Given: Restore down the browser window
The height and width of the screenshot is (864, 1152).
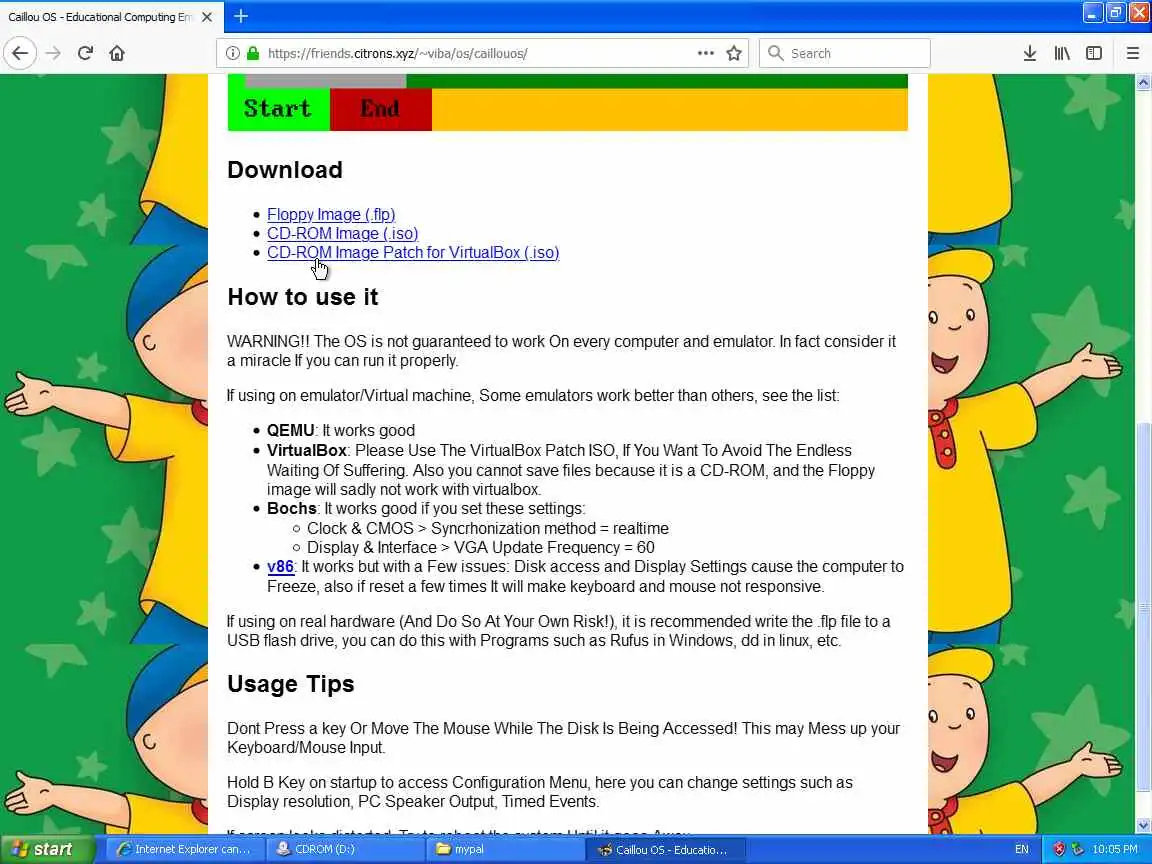Looking at the screenshot, I should point(1115,12).
